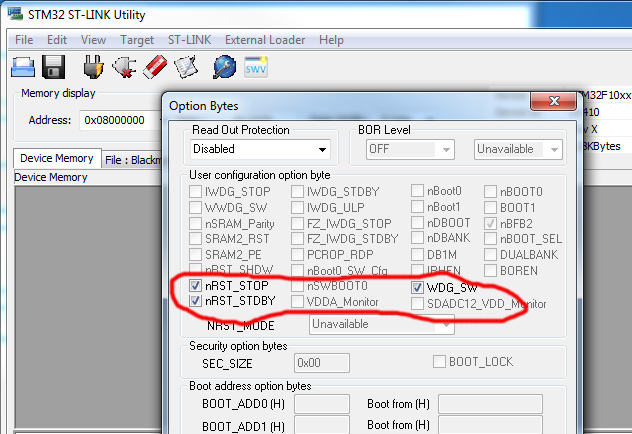The width and height of the screenshot is (632, 434).
Task: Uncheck the nRST_STOP checkbox
Action: click(x=195, y=286)
